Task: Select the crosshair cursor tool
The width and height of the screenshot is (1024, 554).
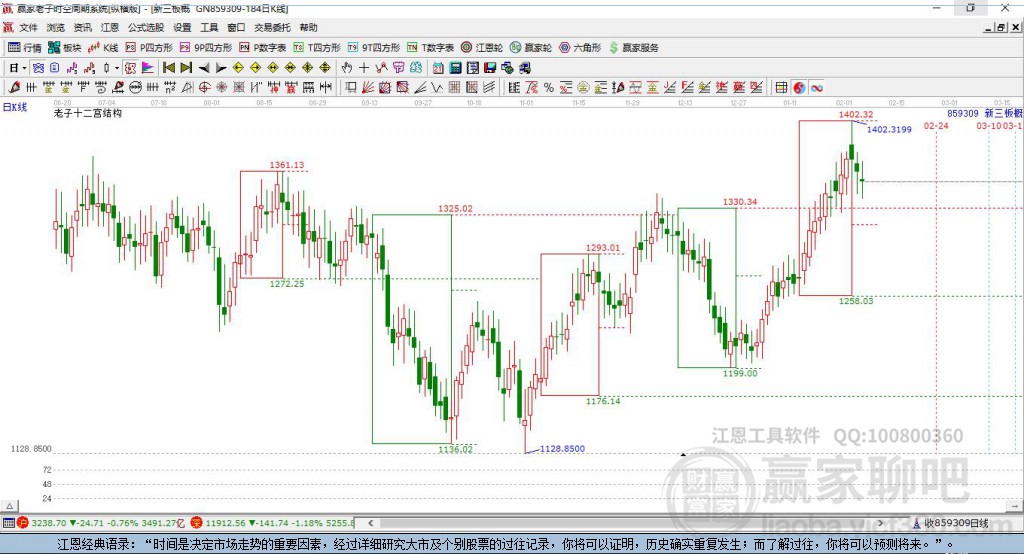Action: pyautogui.click(x=364, y=68)
